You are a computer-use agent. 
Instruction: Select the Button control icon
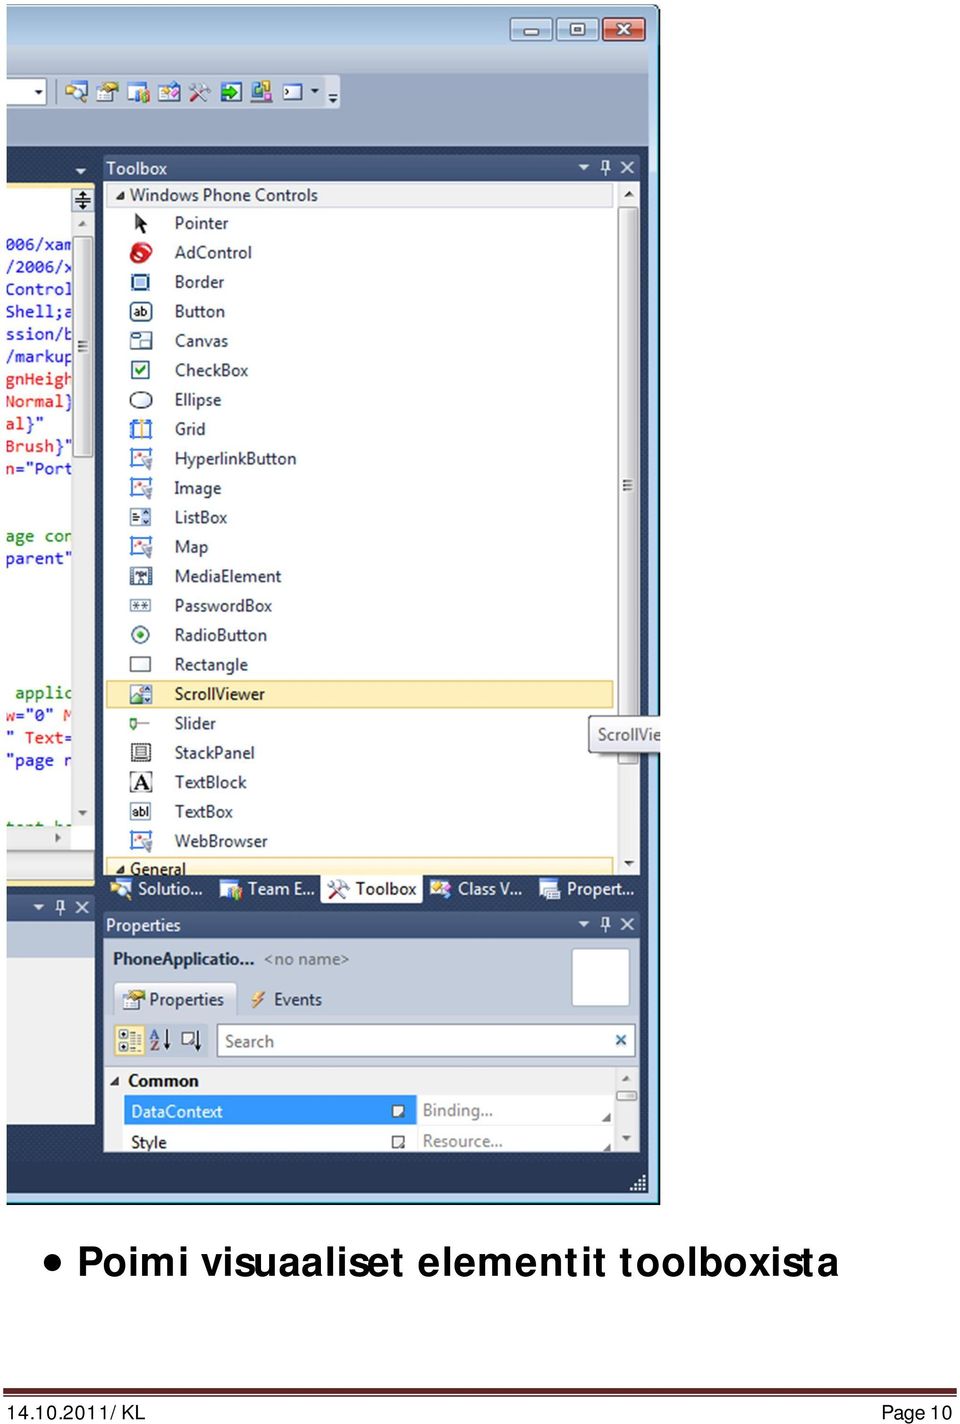(141, 312)
